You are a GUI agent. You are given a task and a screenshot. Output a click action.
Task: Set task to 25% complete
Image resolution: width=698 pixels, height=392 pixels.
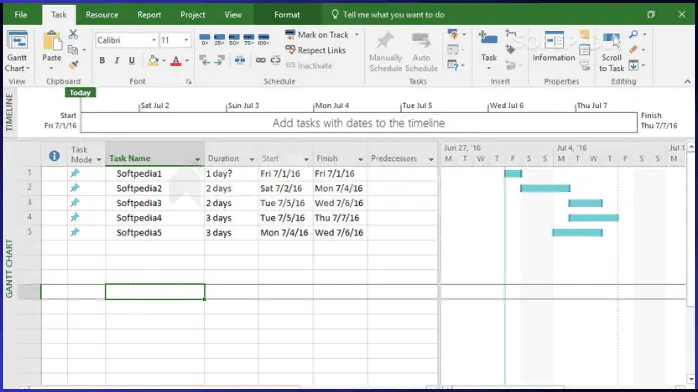tap(219, 39)
